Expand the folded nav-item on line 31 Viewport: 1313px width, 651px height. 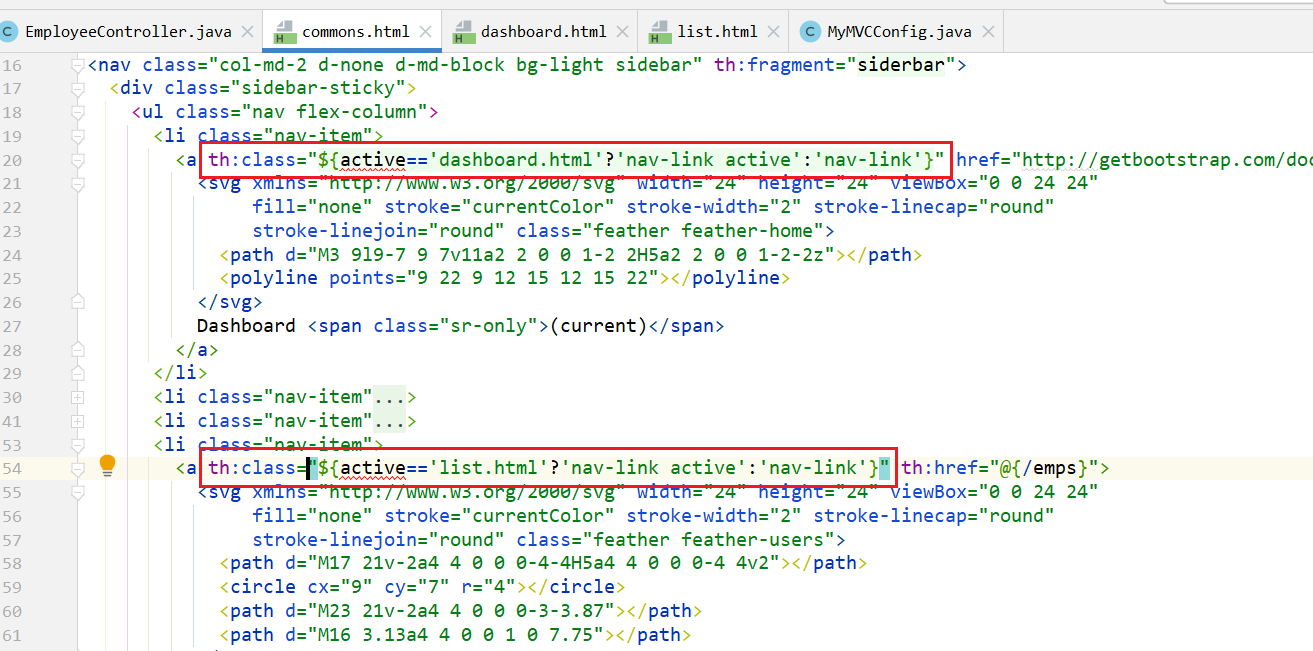(x=78, y=421)
